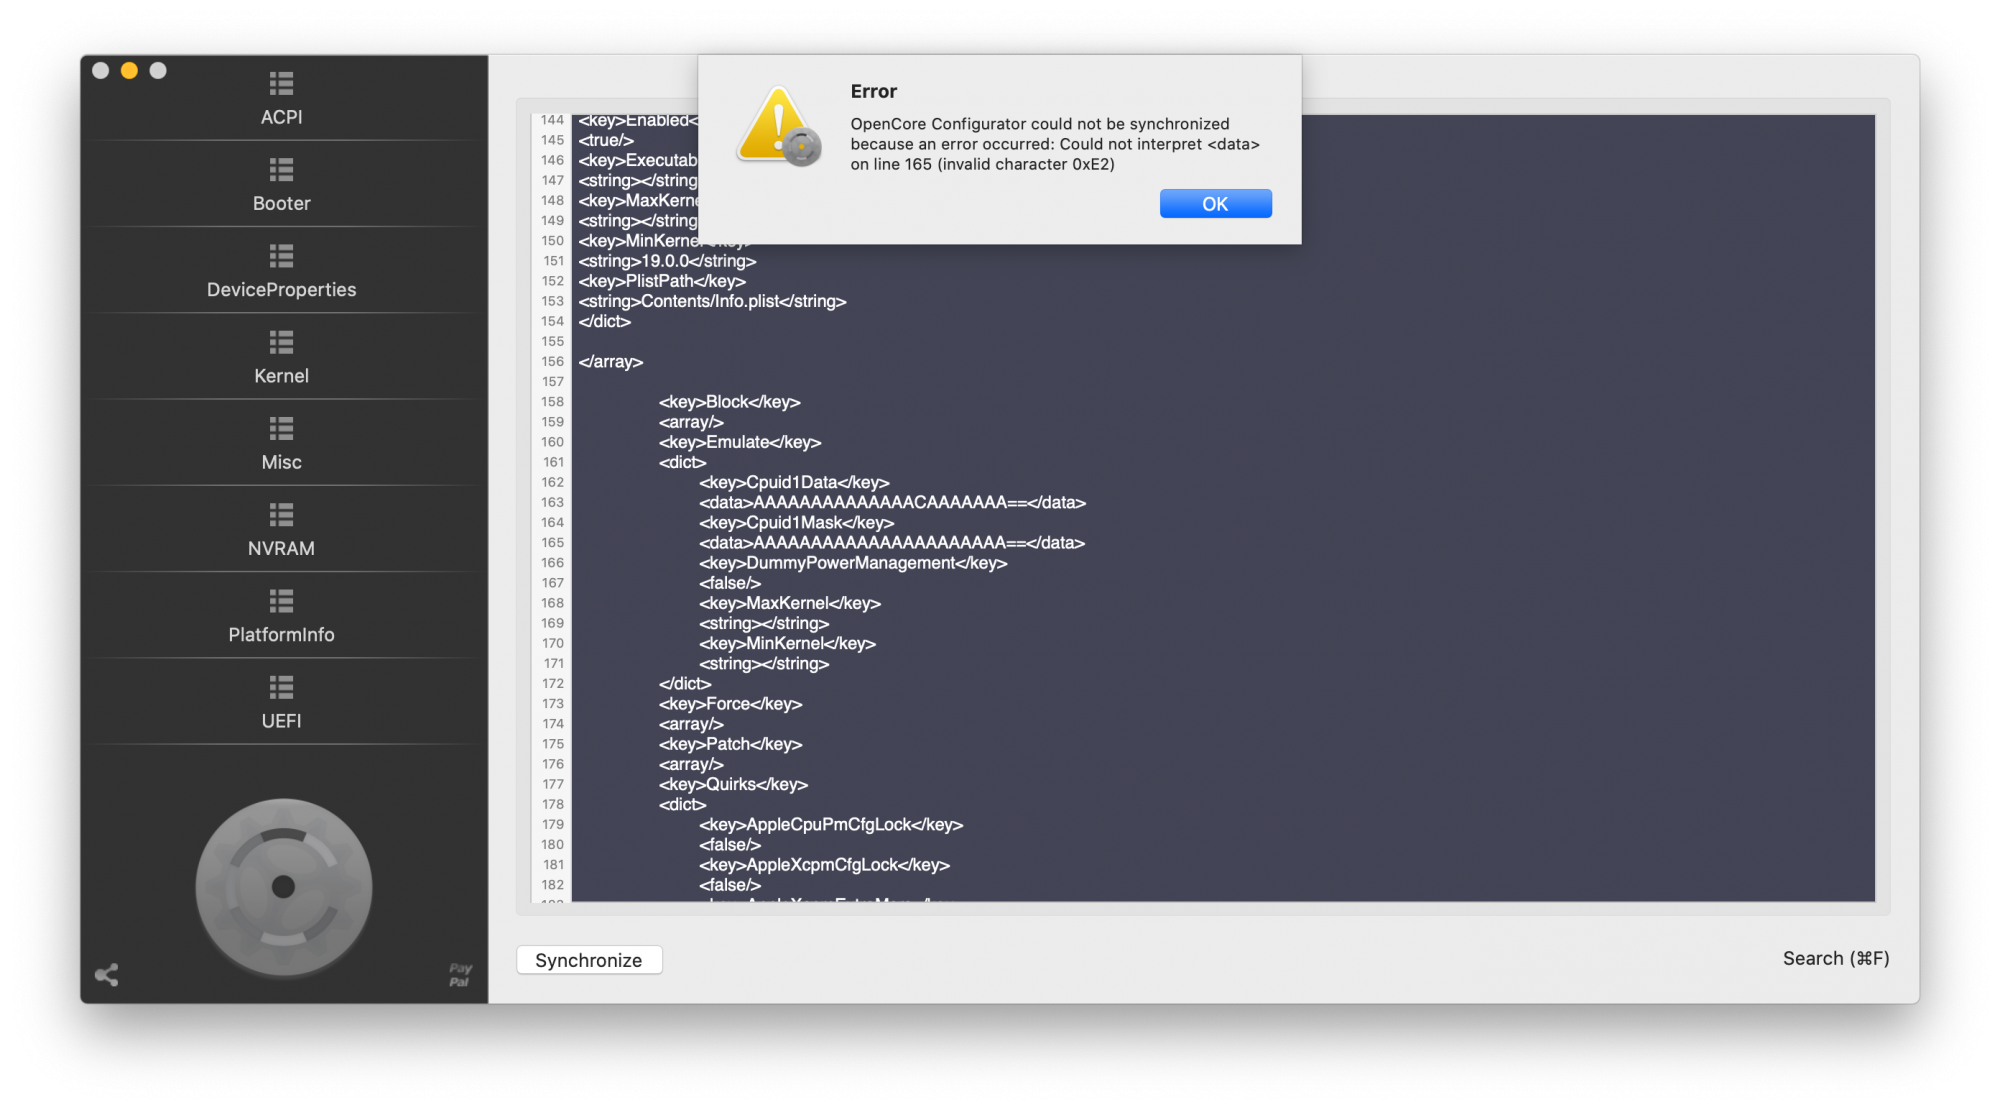Click the DummyPowerManagement key line

tap(853, 563)
